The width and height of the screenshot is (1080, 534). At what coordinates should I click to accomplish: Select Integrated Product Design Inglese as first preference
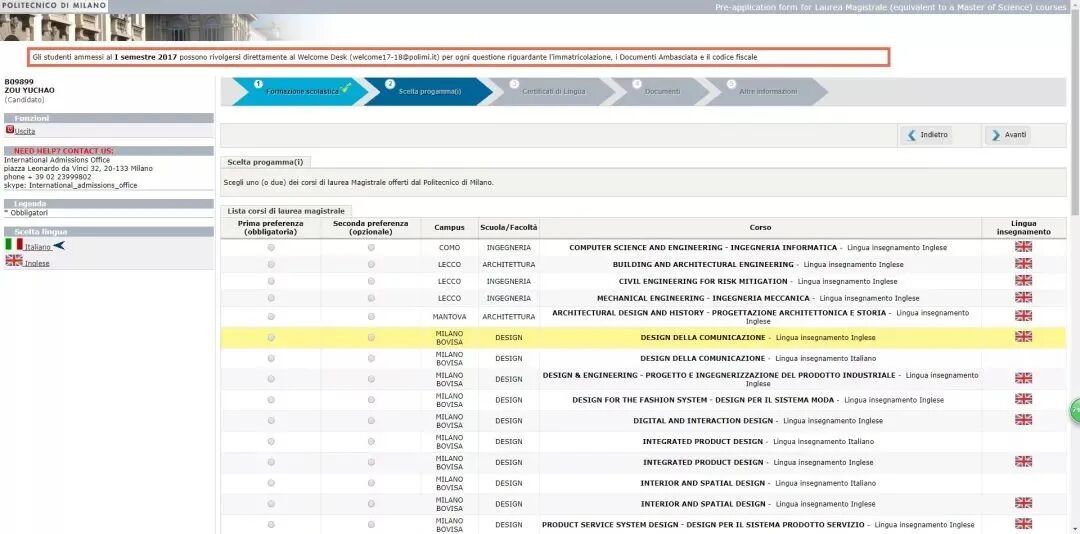(x=271, y=462)
